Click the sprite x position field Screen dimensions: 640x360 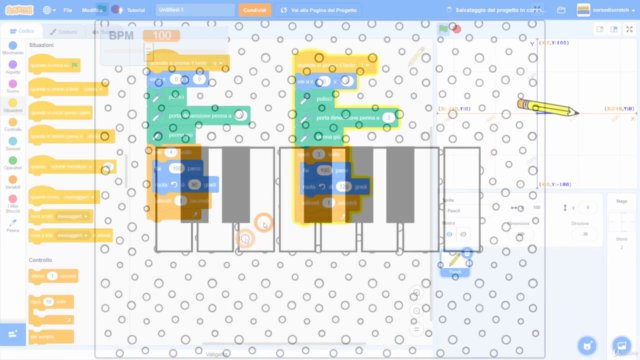[x=536, y=208]
